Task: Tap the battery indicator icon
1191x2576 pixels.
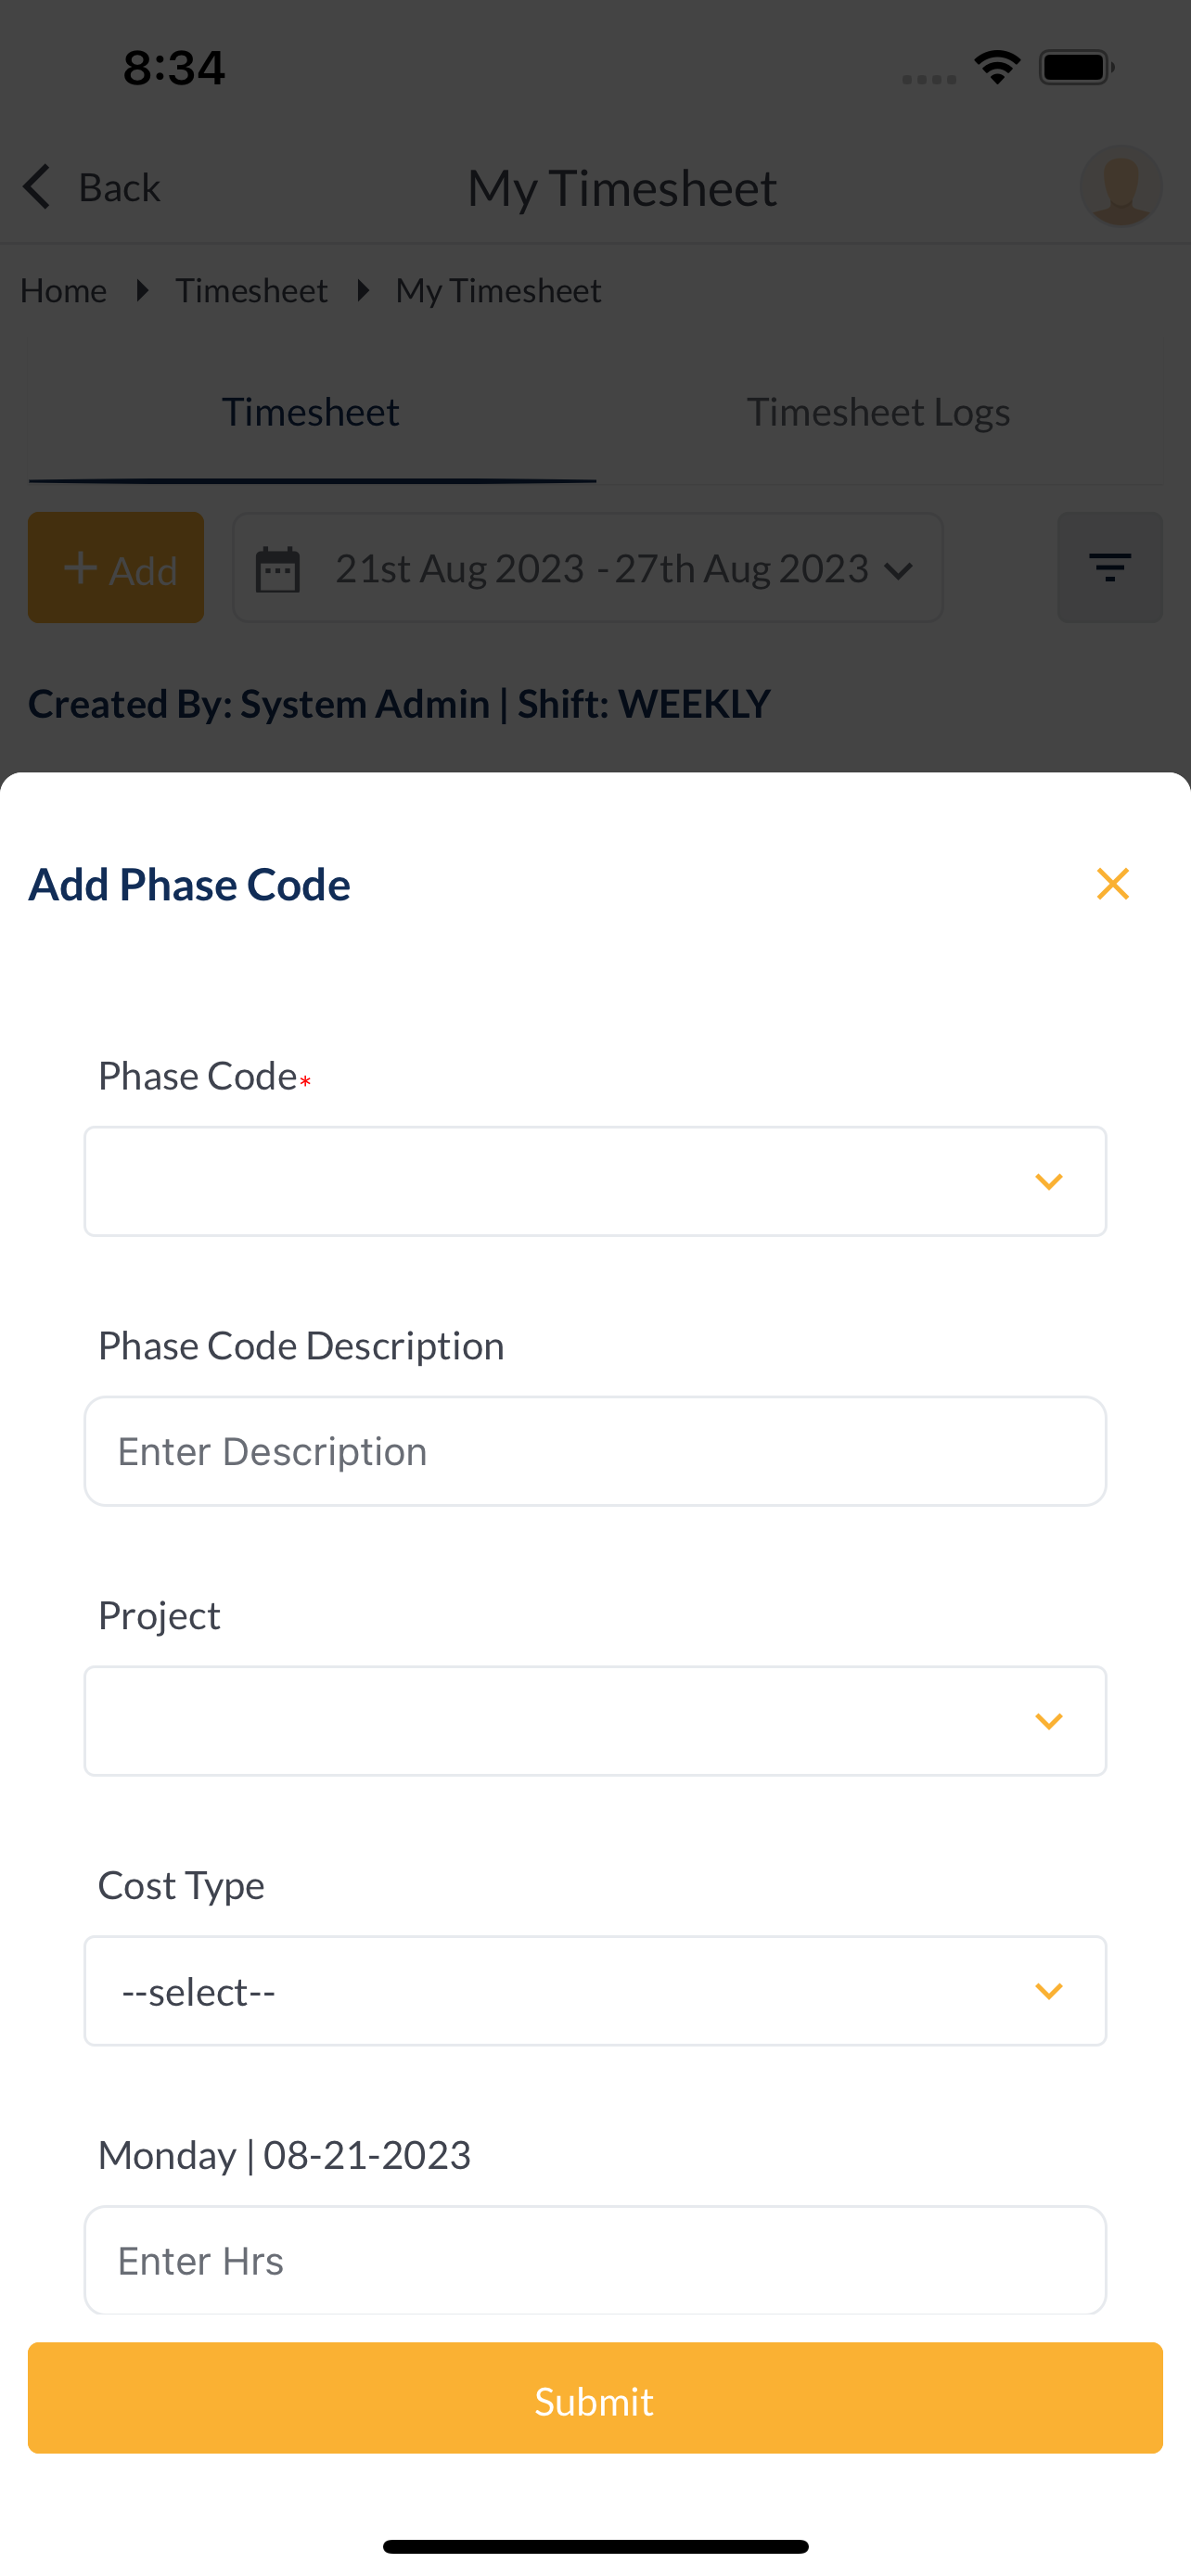Action: point(1076,68)
